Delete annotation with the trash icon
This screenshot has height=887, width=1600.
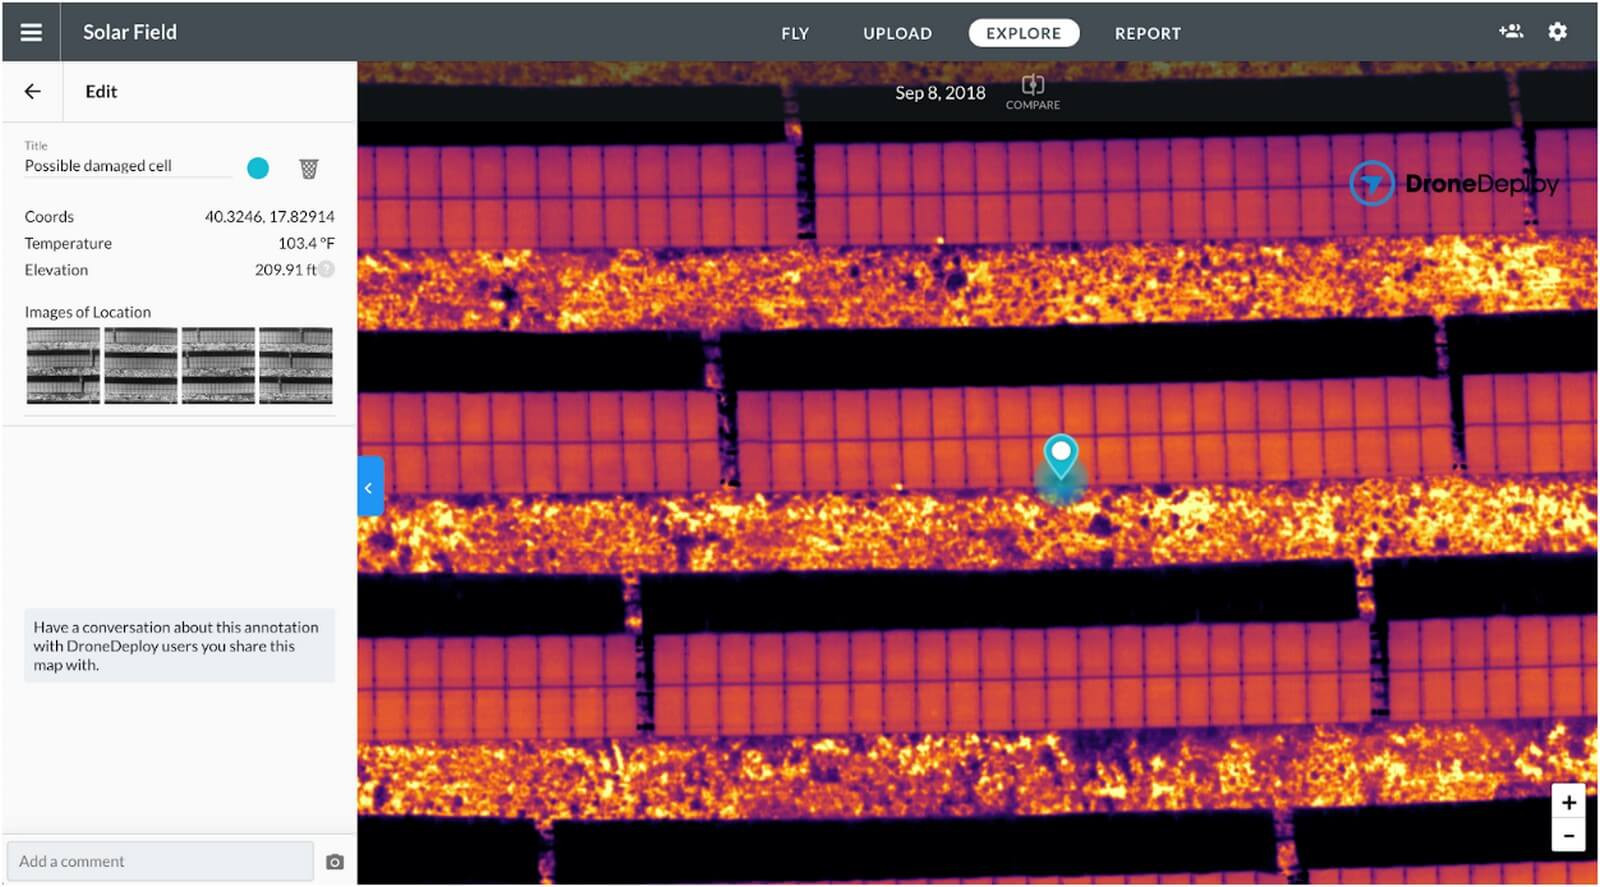coord(309,168)
